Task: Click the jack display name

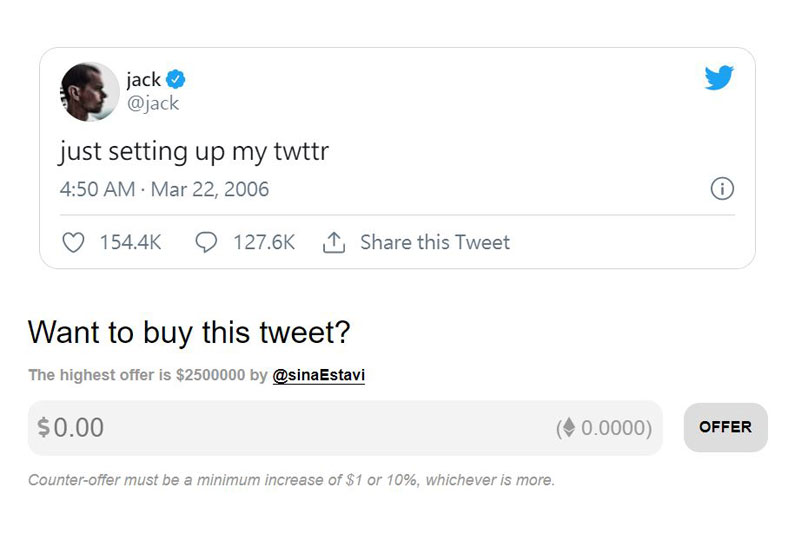Action: (x=143, y=80)
